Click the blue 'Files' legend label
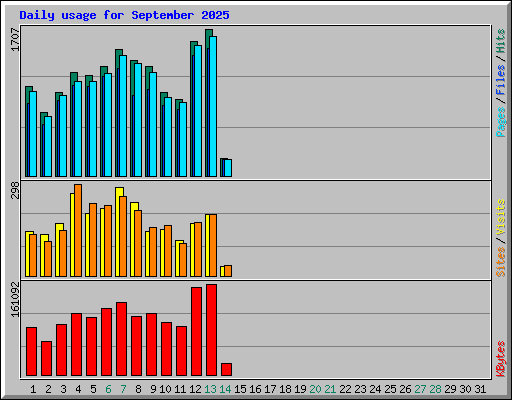 tap(500, 80)
